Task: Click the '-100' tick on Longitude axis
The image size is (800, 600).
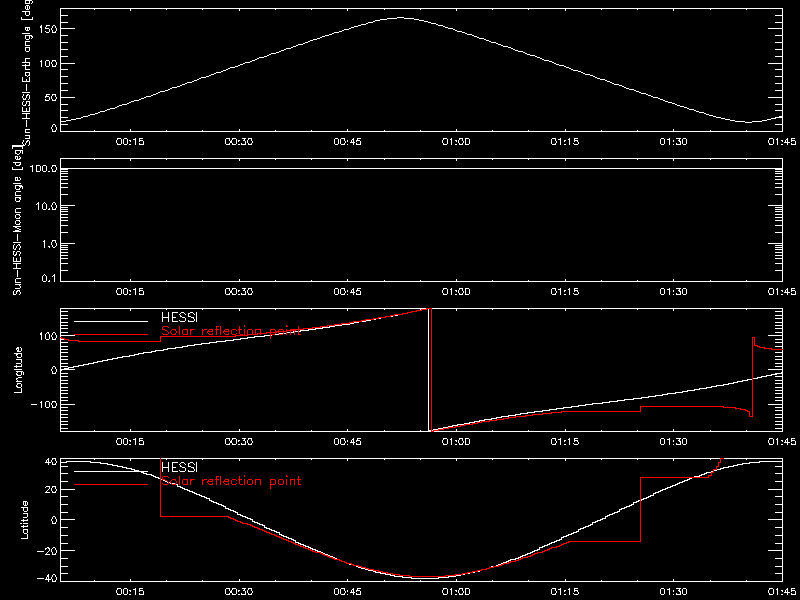Action: coord(43,404)
